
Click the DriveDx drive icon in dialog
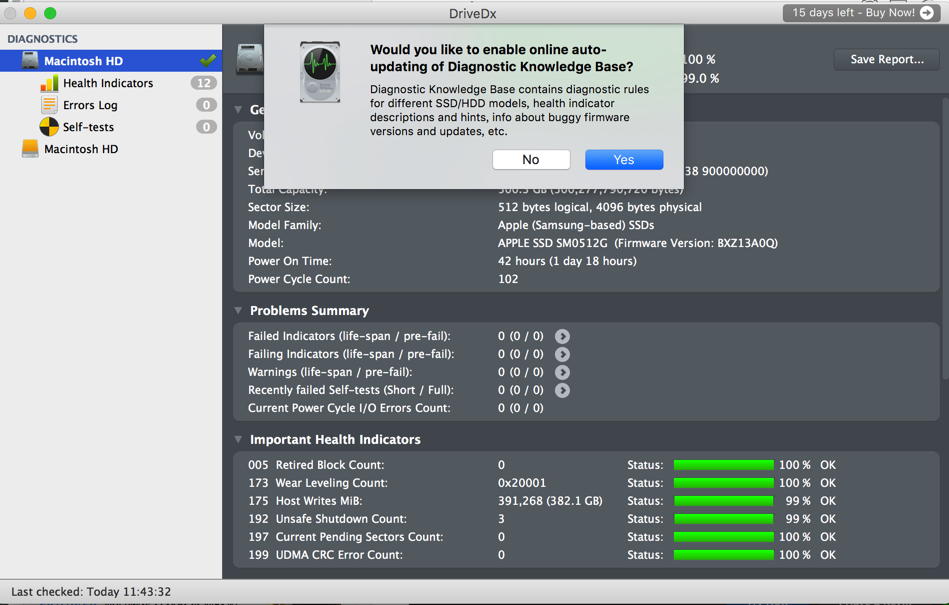coord(320,72)
